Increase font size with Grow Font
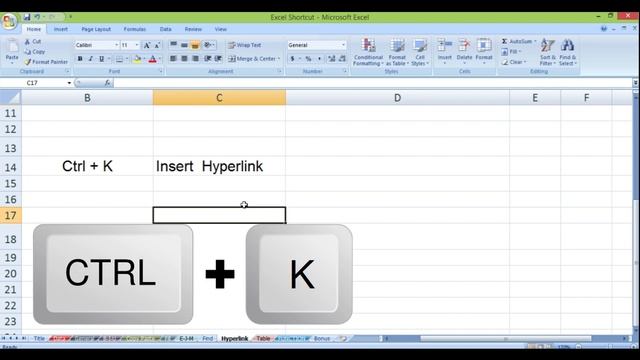Screen dimensions: 640x360 point(147,45)
